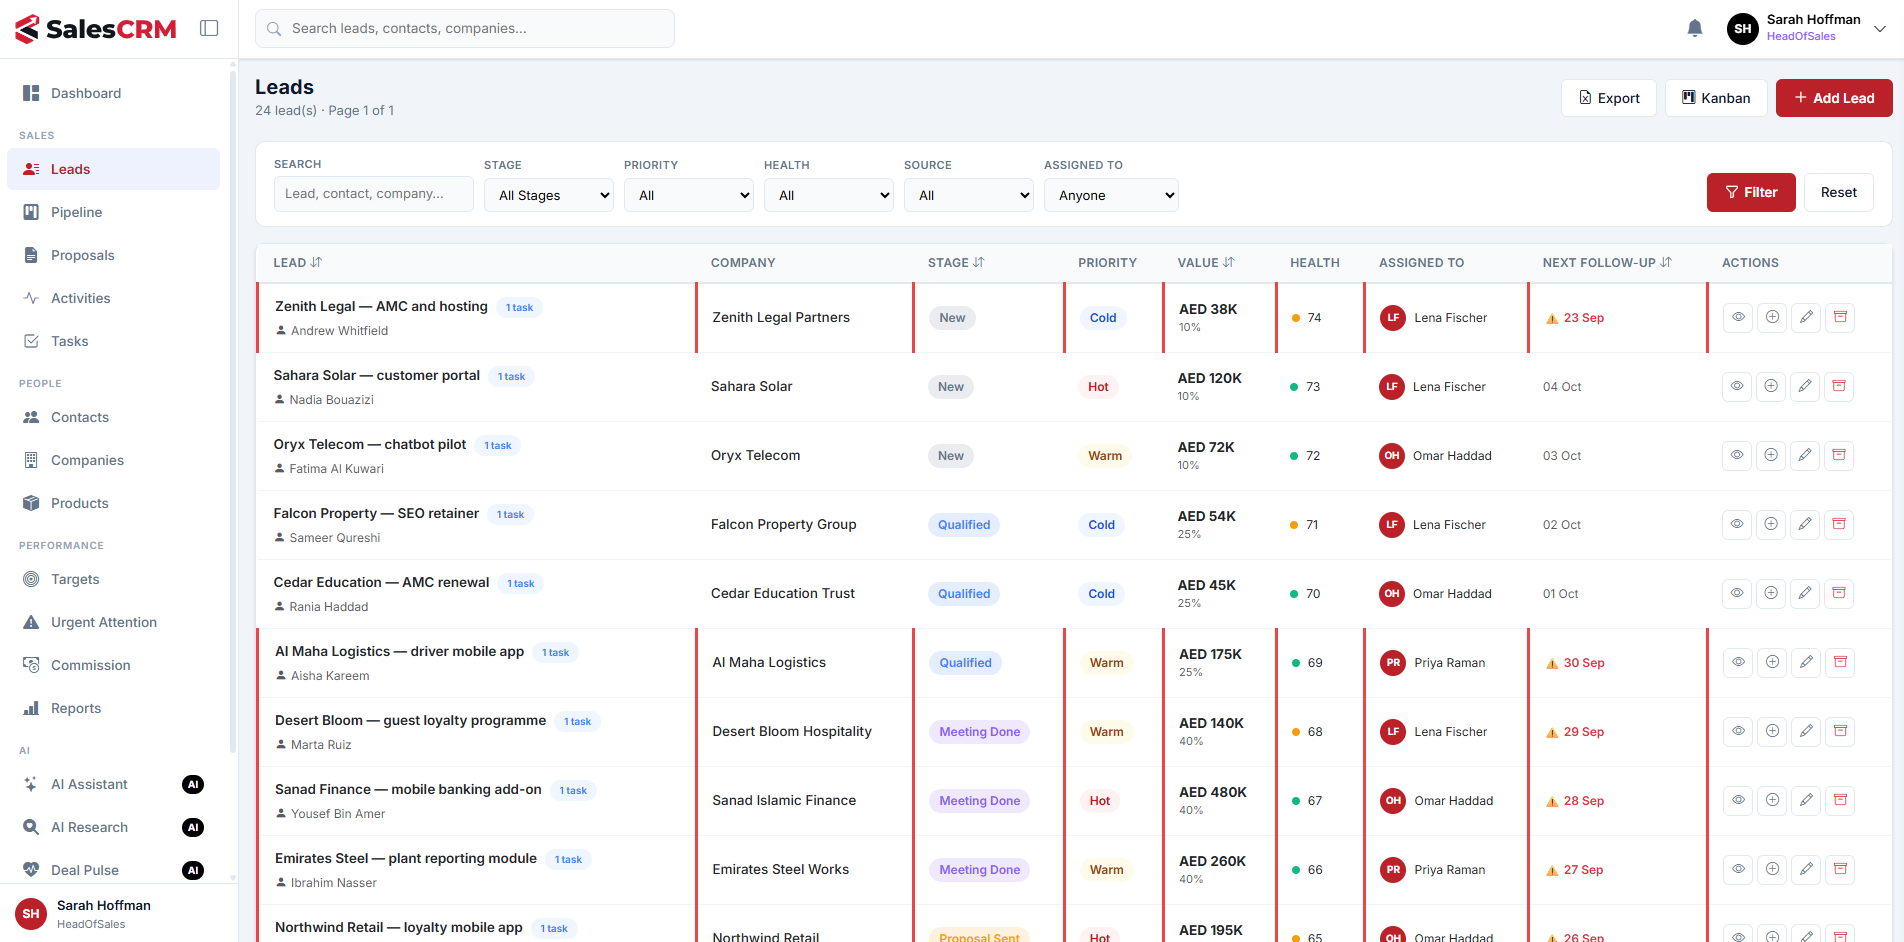Archive the Desert Bloom lead
Screen dimensions: 1904x942
coord(1840,731)
